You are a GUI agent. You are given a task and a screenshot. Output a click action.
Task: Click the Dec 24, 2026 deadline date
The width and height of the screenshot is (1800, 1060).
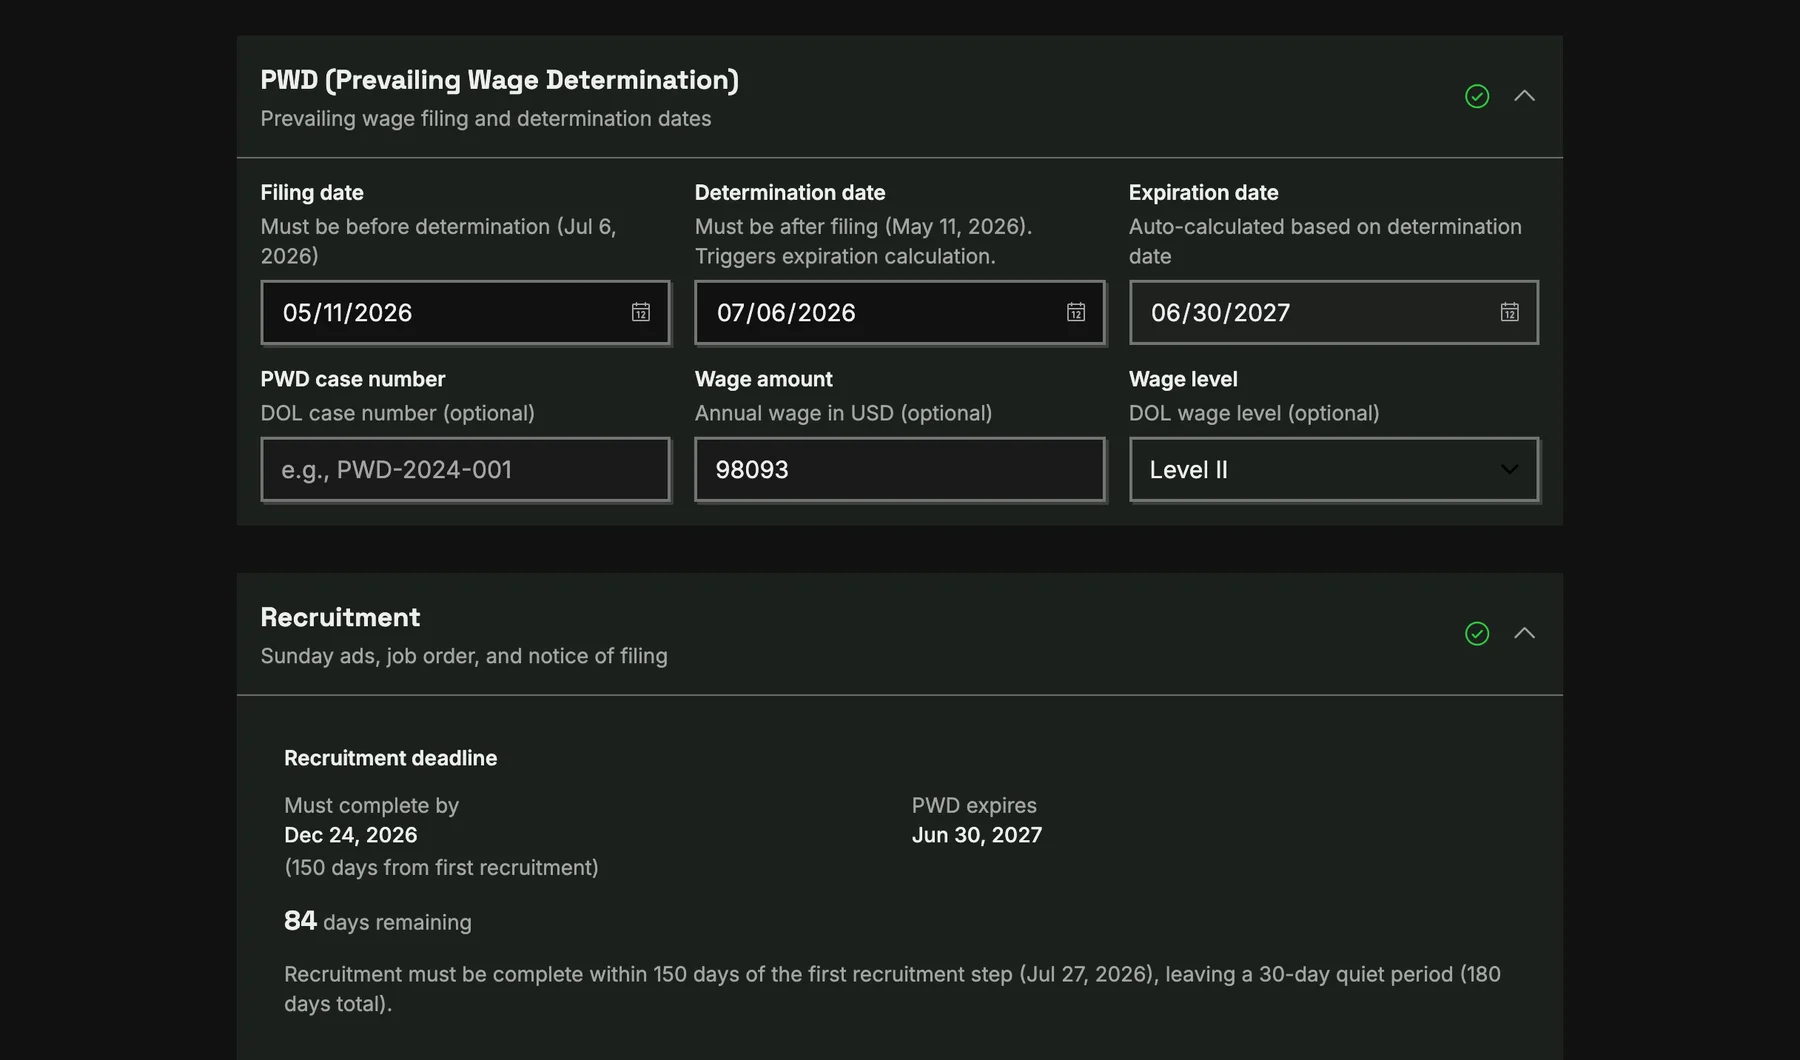pos(350,835)
